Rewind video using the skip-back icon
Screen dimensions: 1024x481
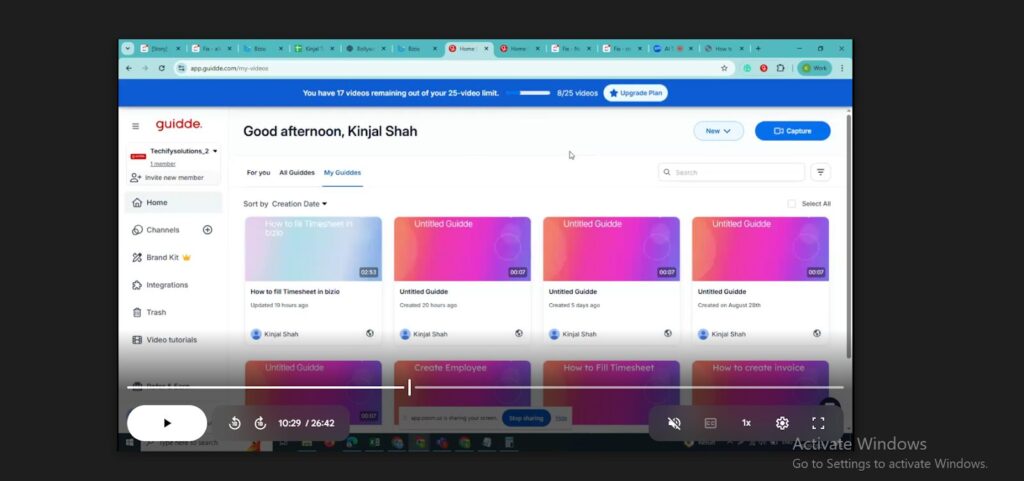point(234,423)
